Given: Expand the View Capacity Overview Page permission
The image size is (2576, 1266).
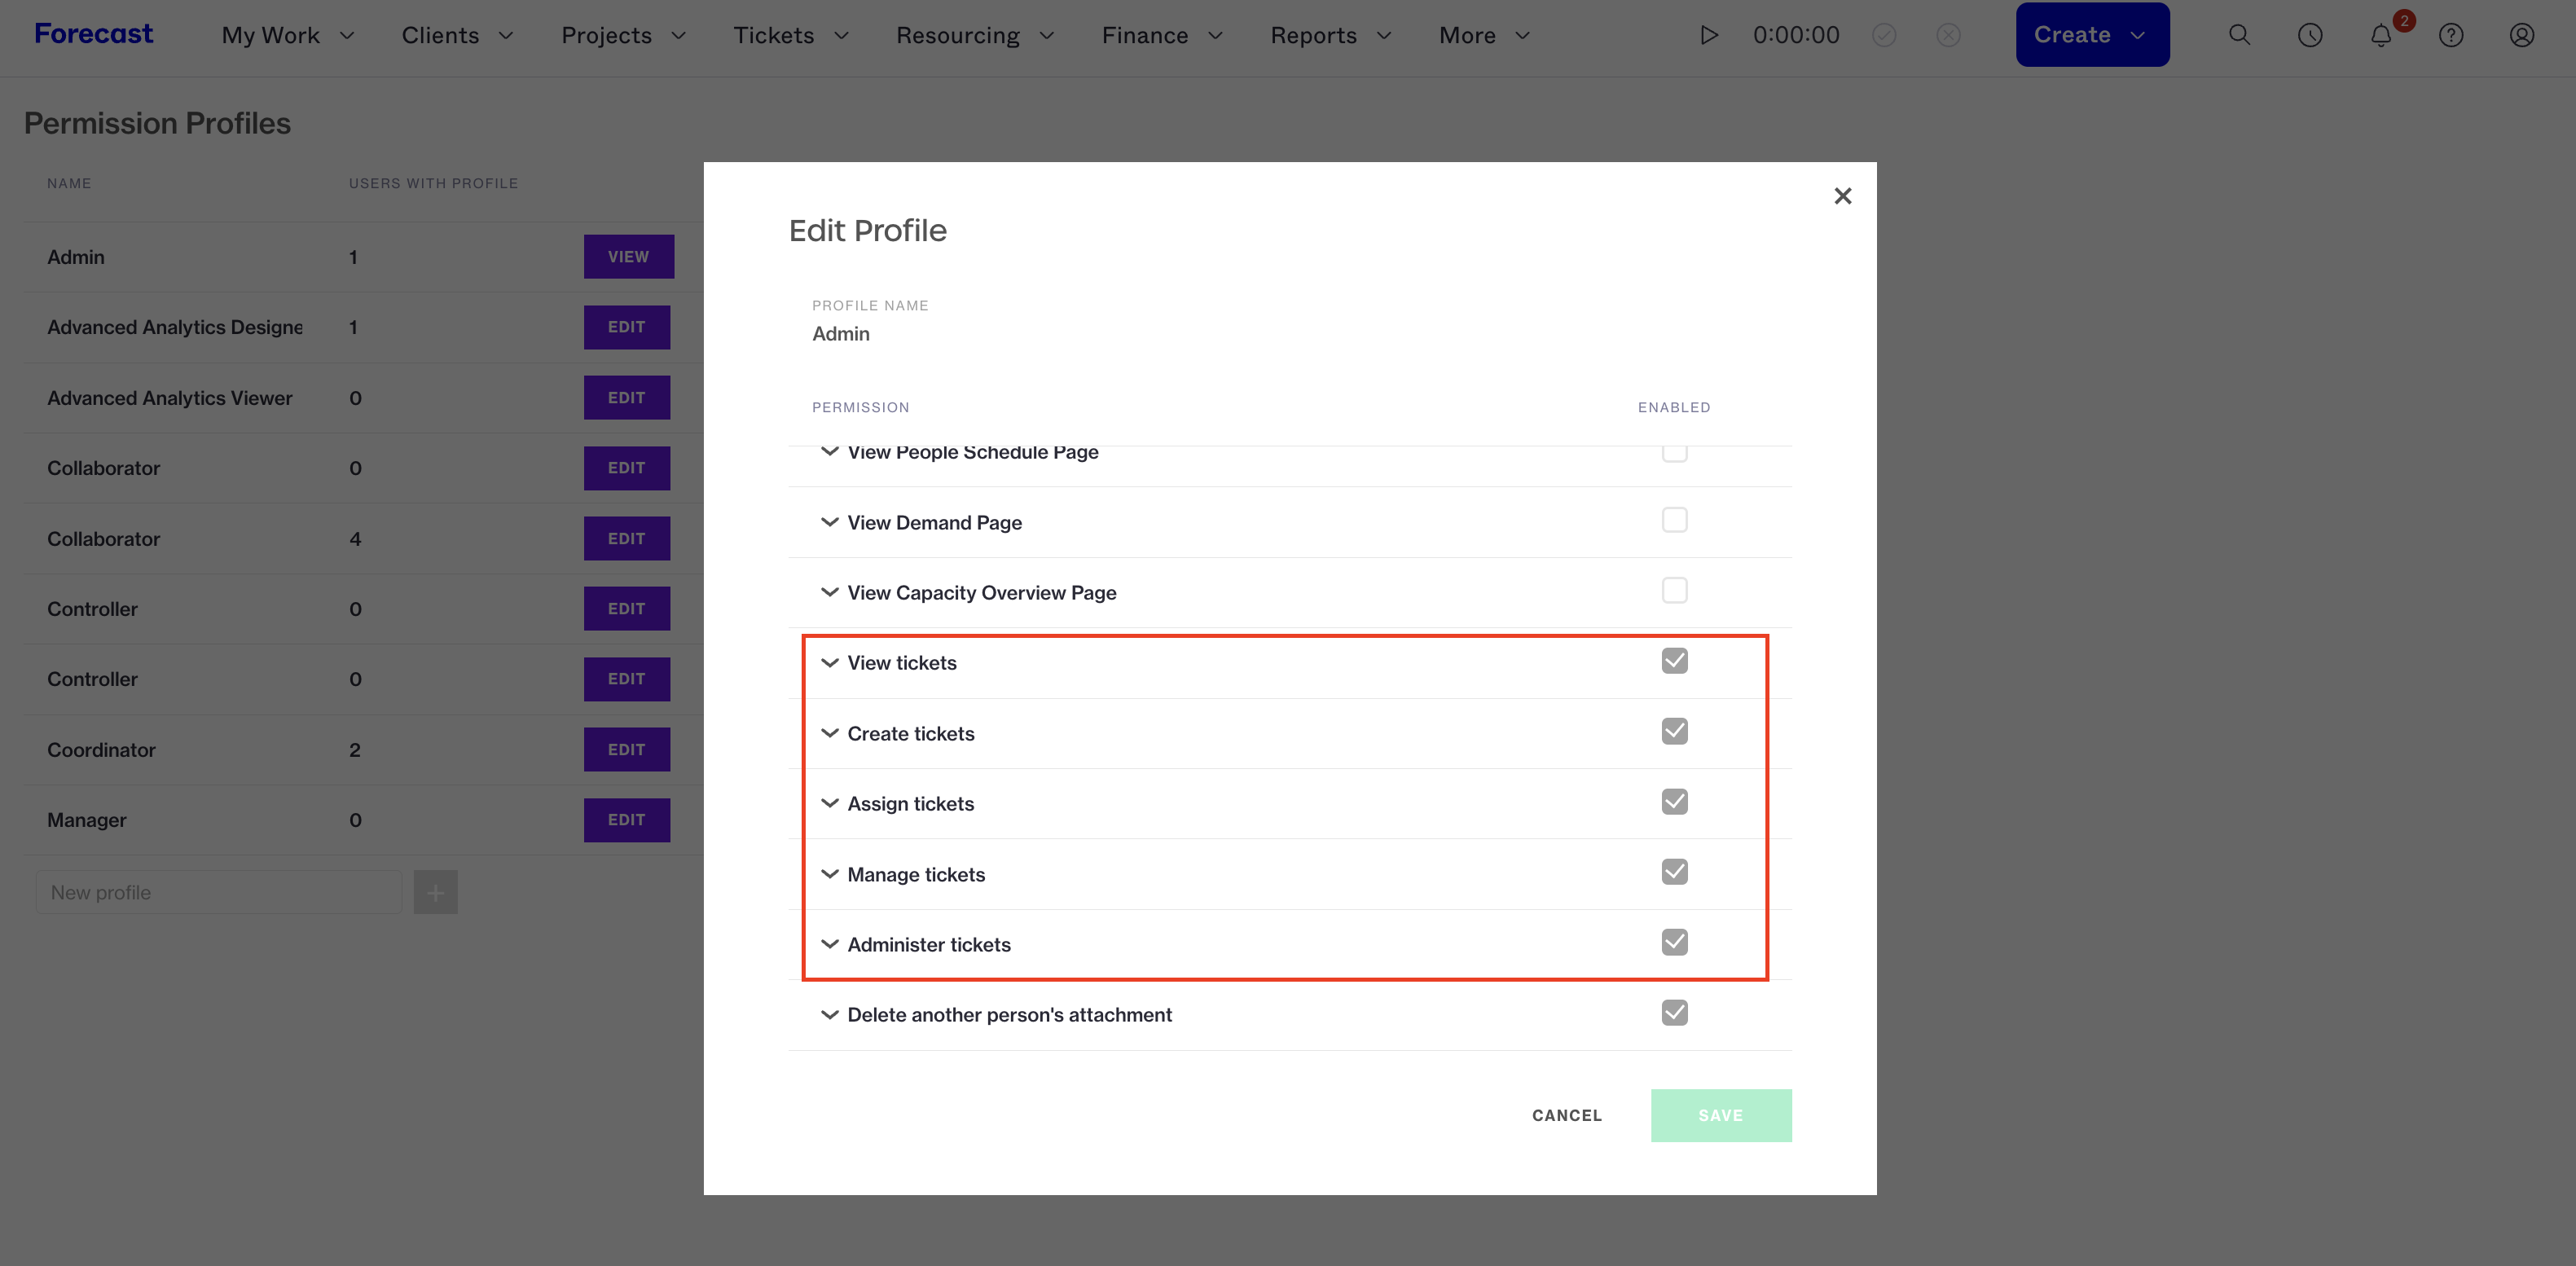Looking at the screenshot, I should [x=830, y=592].
